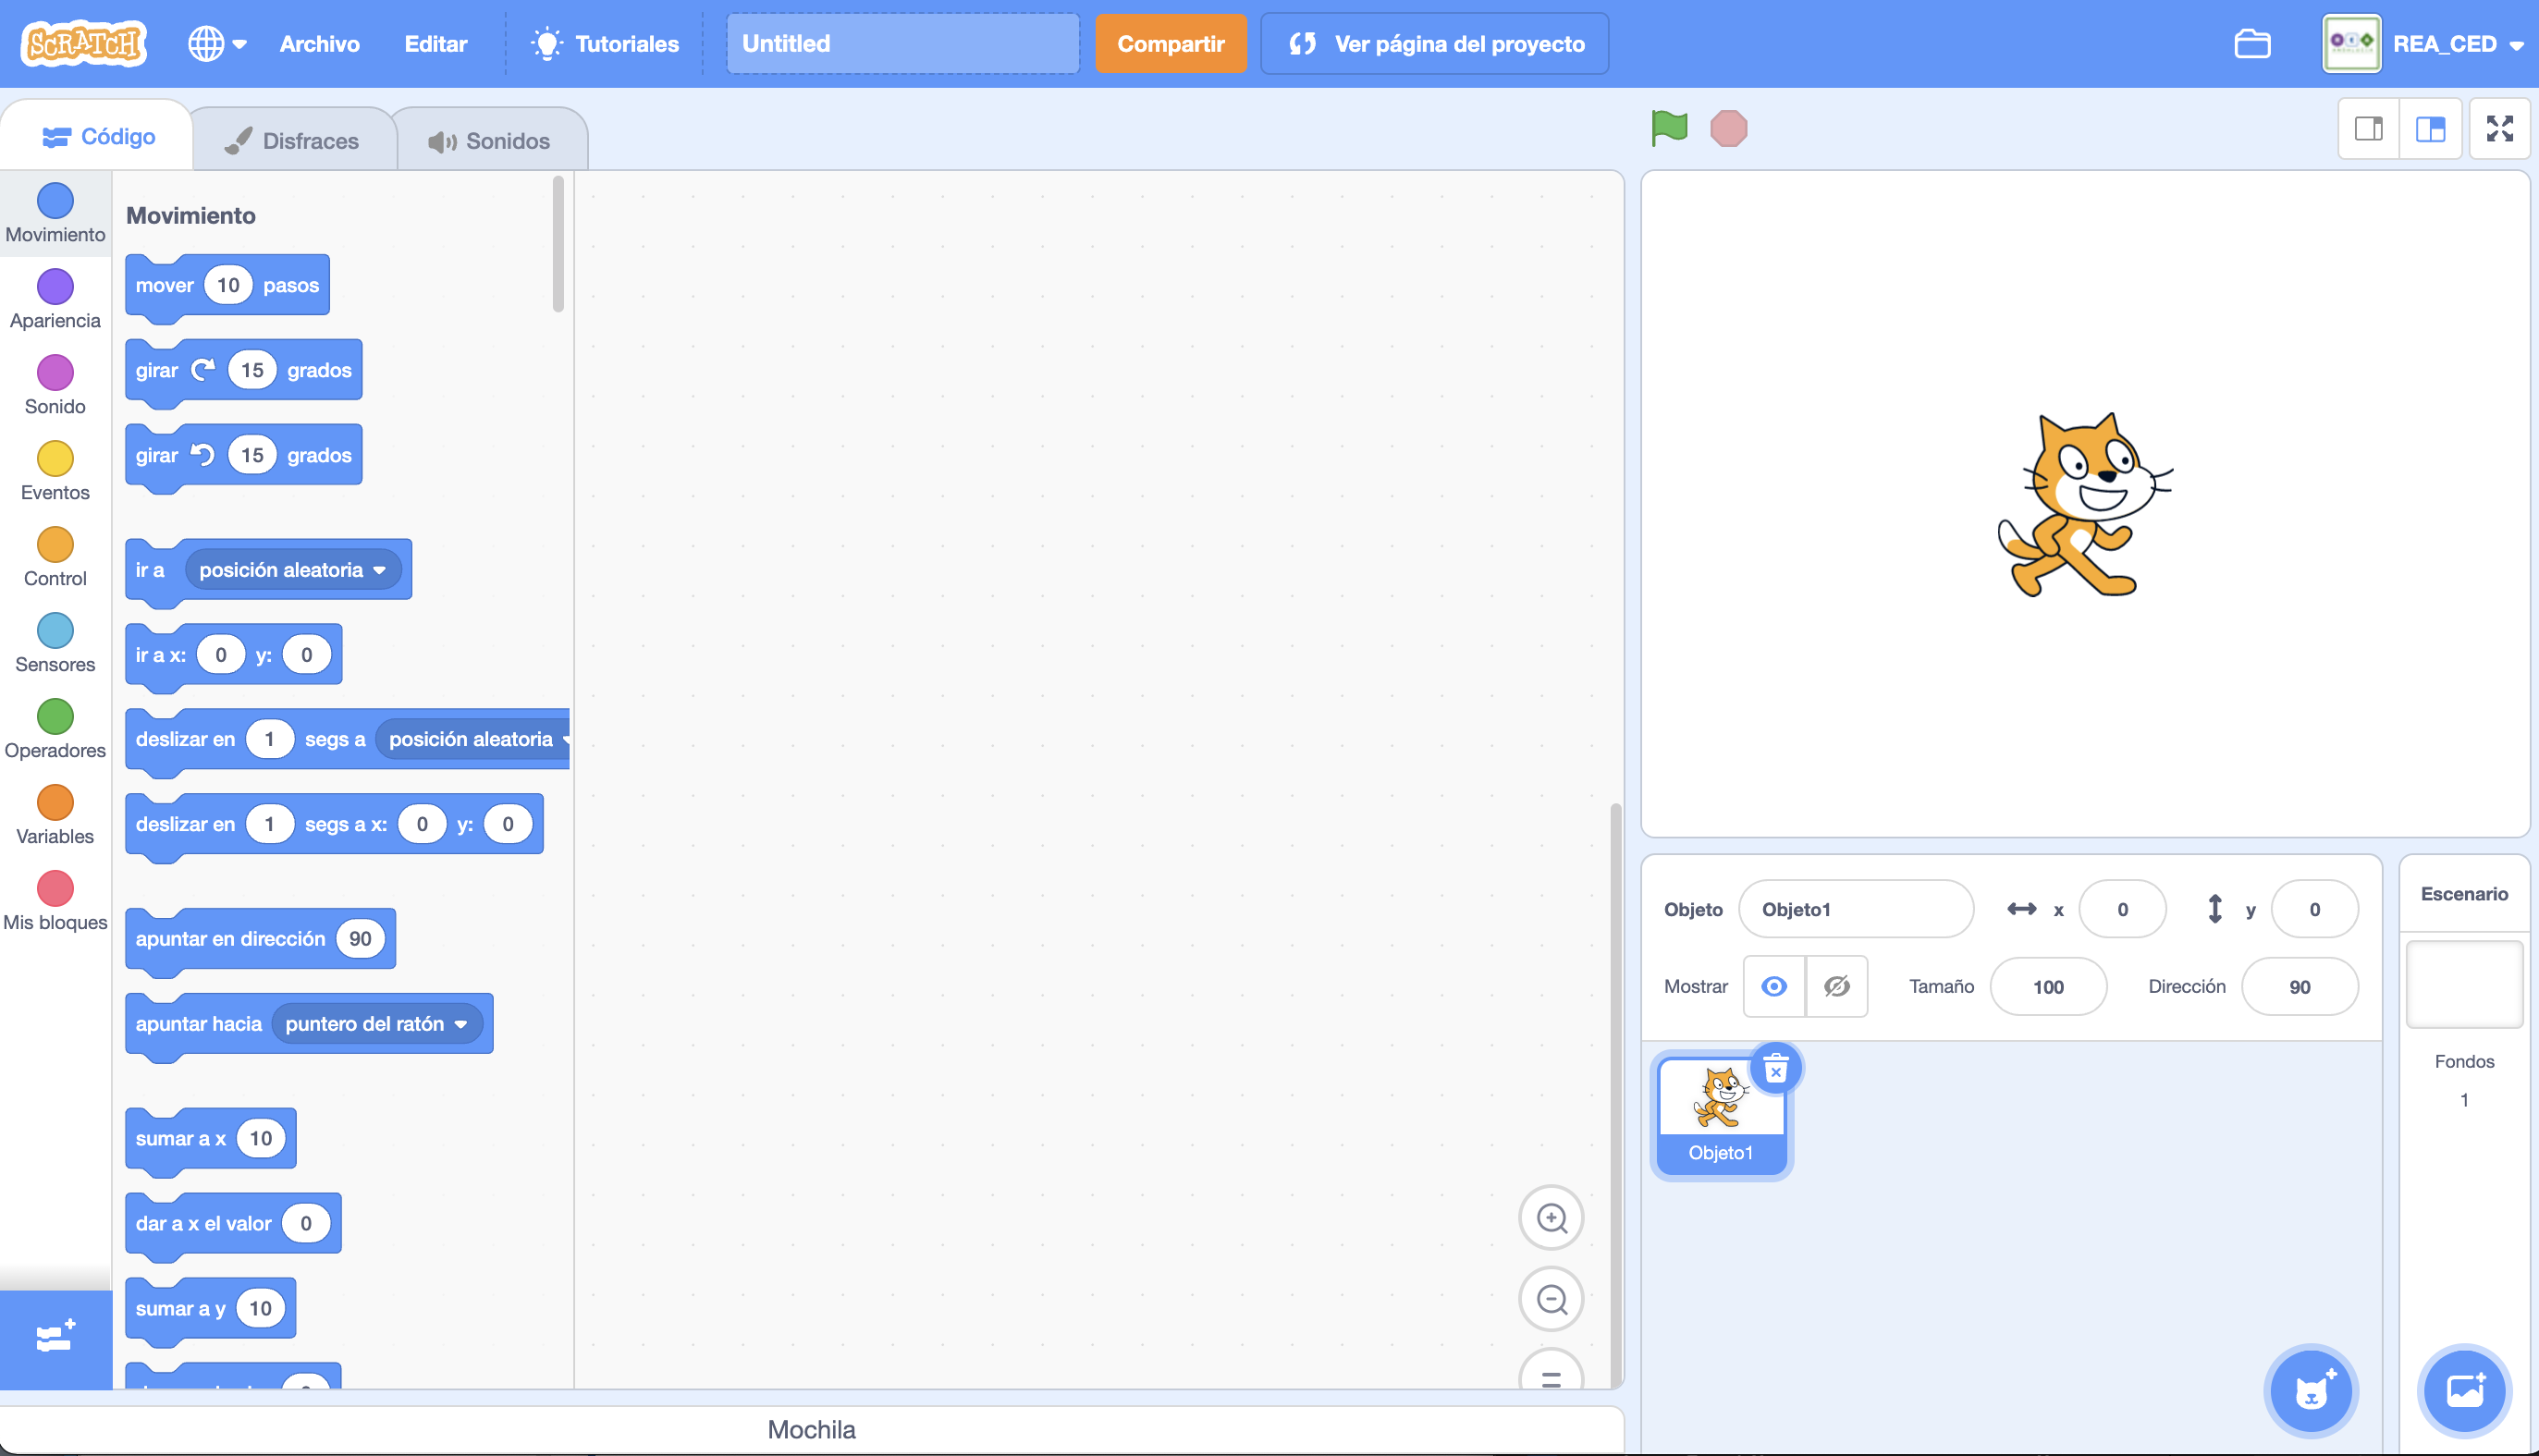The height and width of the screenshot is (1456, 2539).
Task: Select the Eventos block category
Action: (55, 472)
